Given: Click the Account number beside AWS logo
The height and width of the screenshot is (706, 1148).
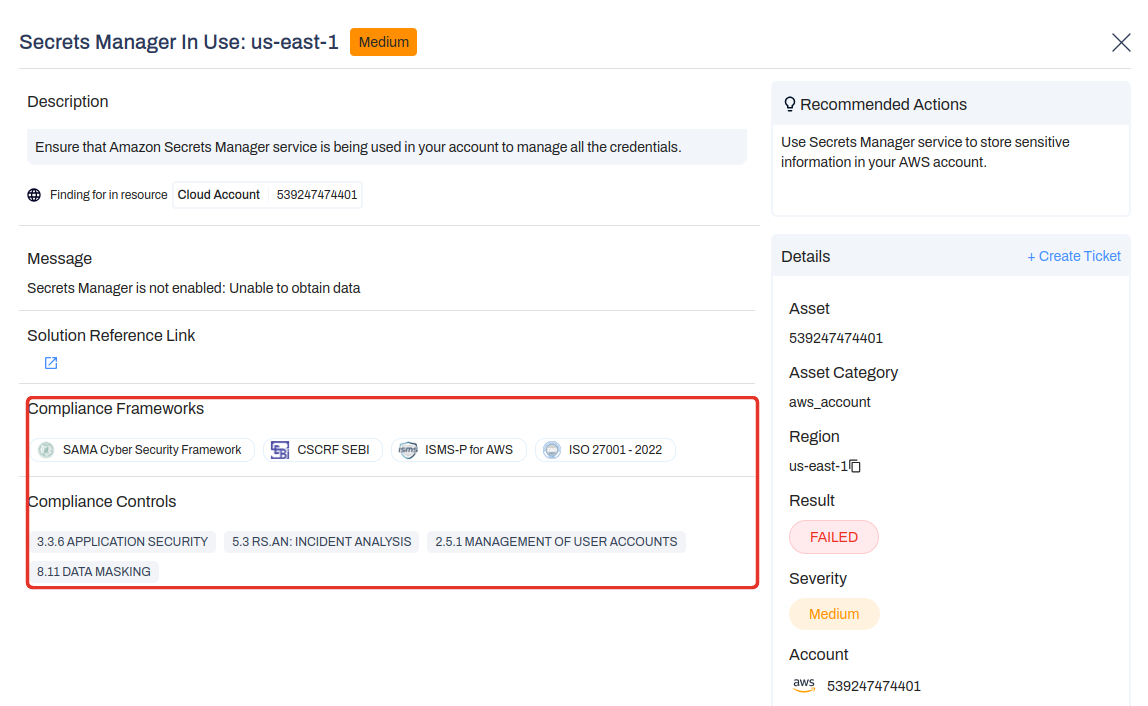Looking at the screenshot, I should click(873, 686).
